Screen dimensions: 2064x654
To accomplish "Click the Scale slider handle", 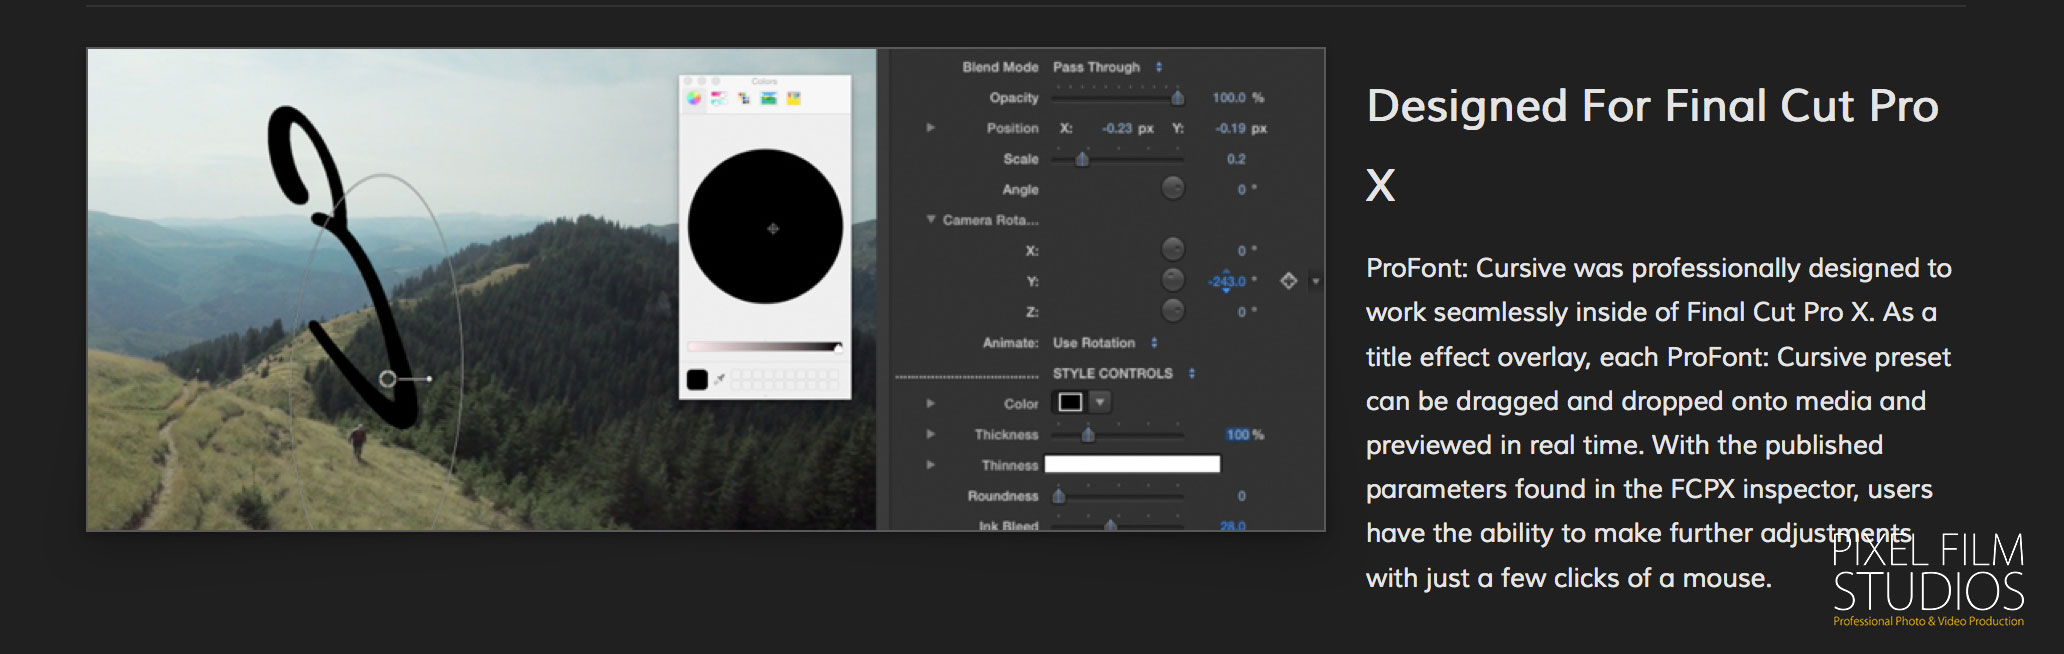I will click(1082, 159).
